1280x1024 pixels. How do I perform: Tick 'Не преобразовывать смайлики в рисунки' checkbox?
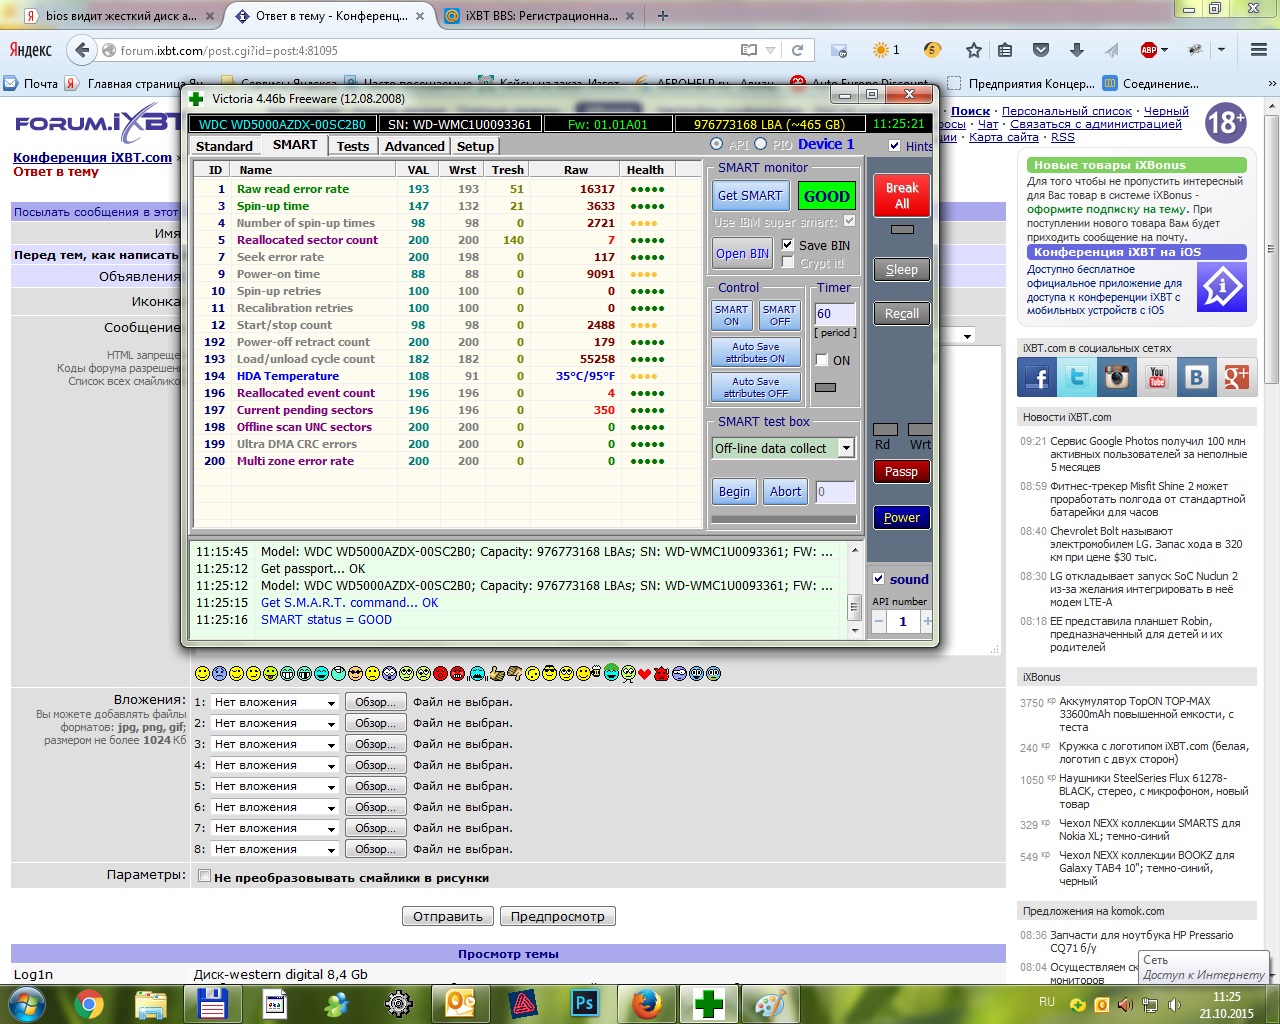[205, 876]
